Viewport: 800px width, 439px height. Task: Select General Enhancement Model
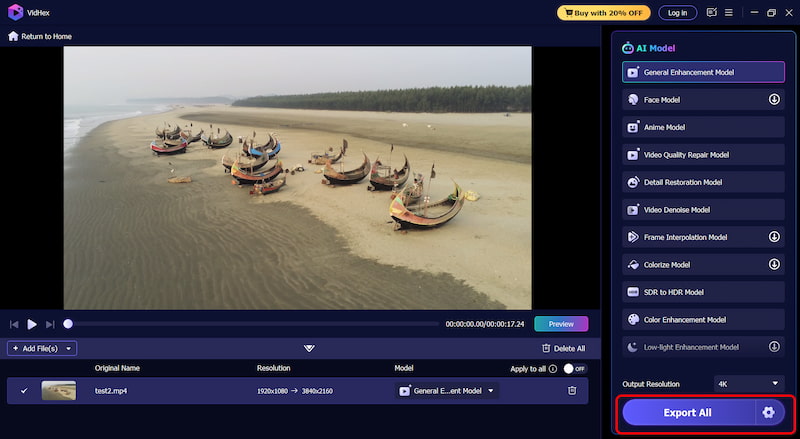pyautogui.click(x=703, y=72)
